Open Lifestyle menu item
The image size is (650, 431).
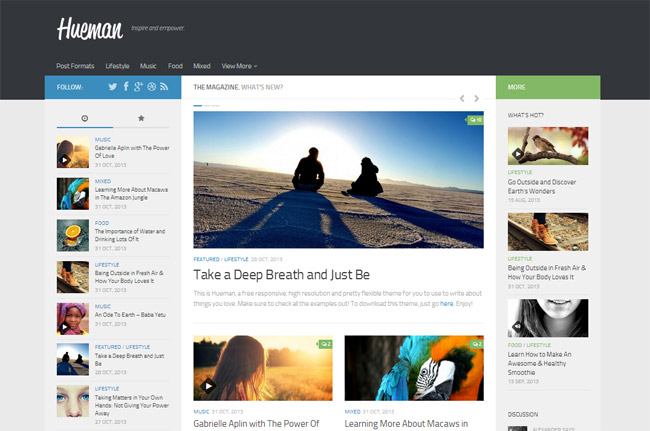[117, 66]
